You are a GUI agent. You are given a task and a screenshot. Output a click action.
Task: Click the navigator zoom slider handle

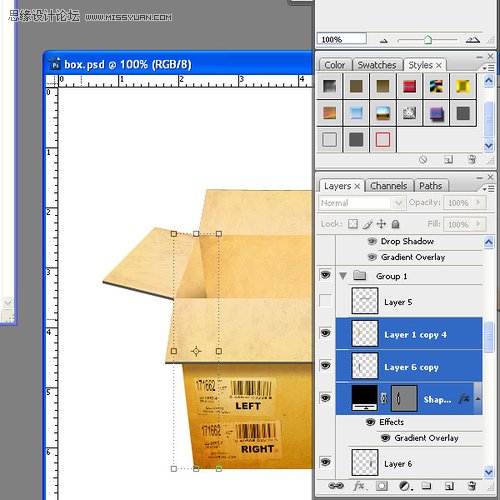click(x=428, y=40)
